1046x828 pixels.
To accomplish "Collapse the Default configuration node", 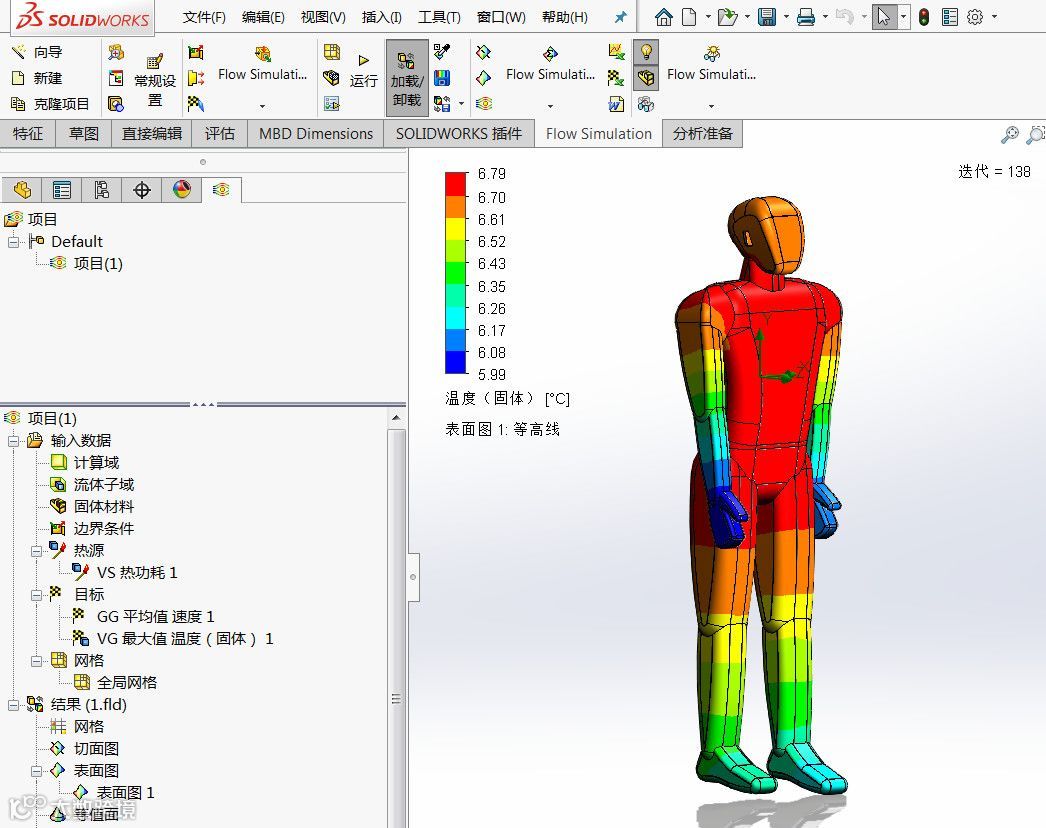I will pyautogui.click(x=13, y=242).
